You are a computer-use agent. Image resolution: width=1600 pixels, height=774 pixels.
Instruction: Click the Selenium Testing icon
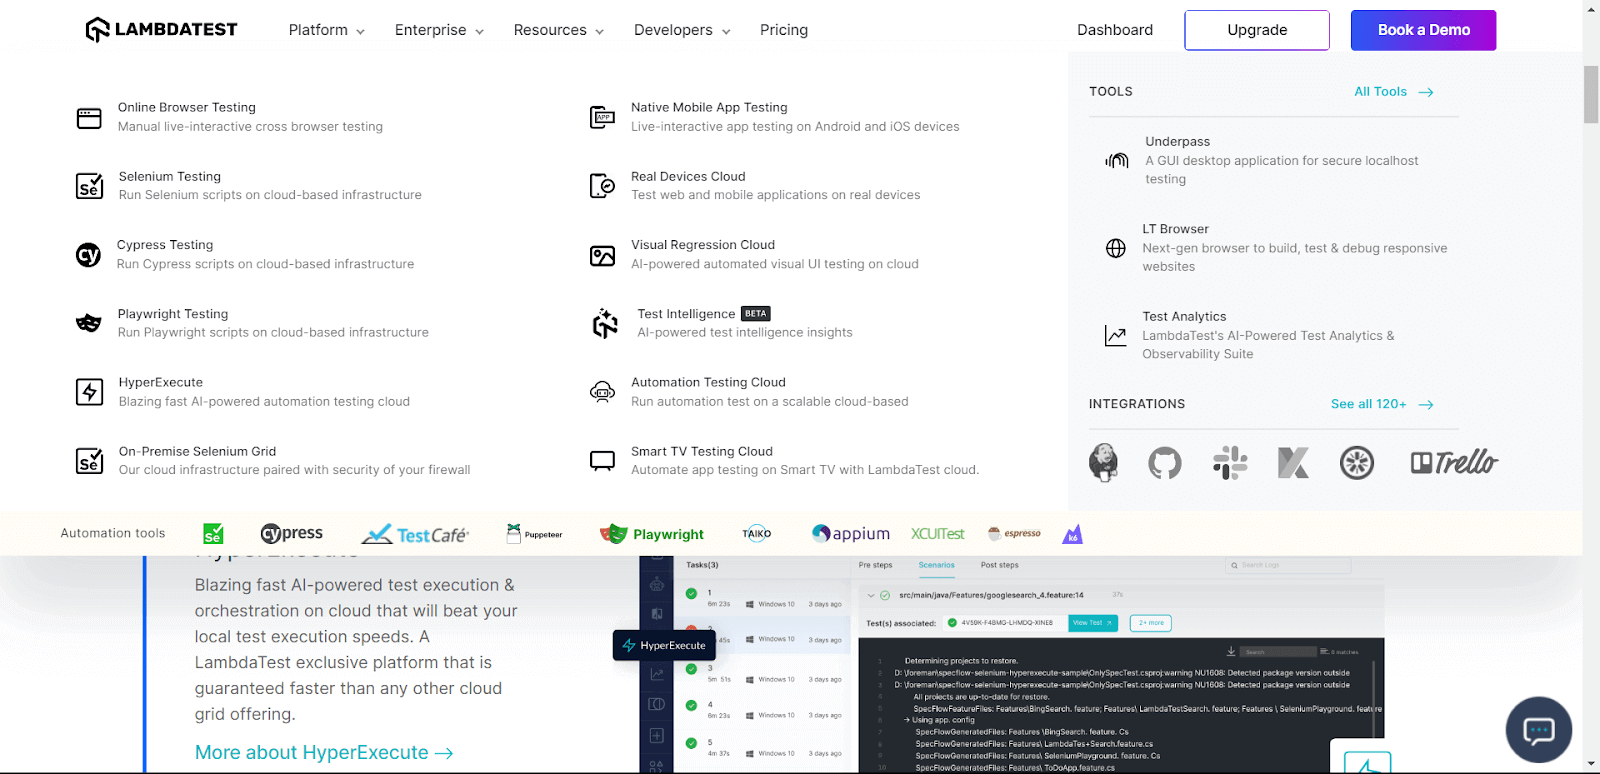pos(89,186)
